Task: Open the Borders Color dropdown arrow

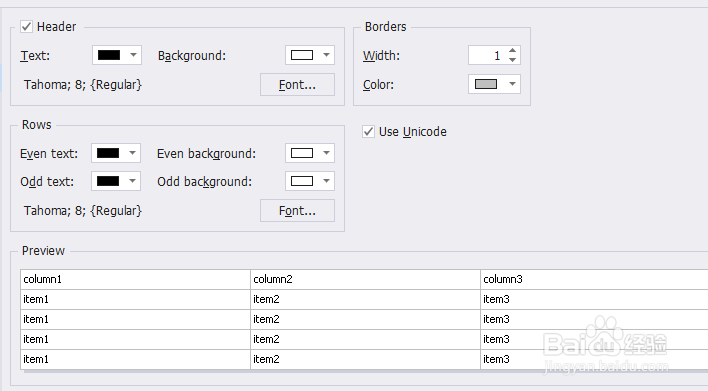Action: (x=512, y=84)
